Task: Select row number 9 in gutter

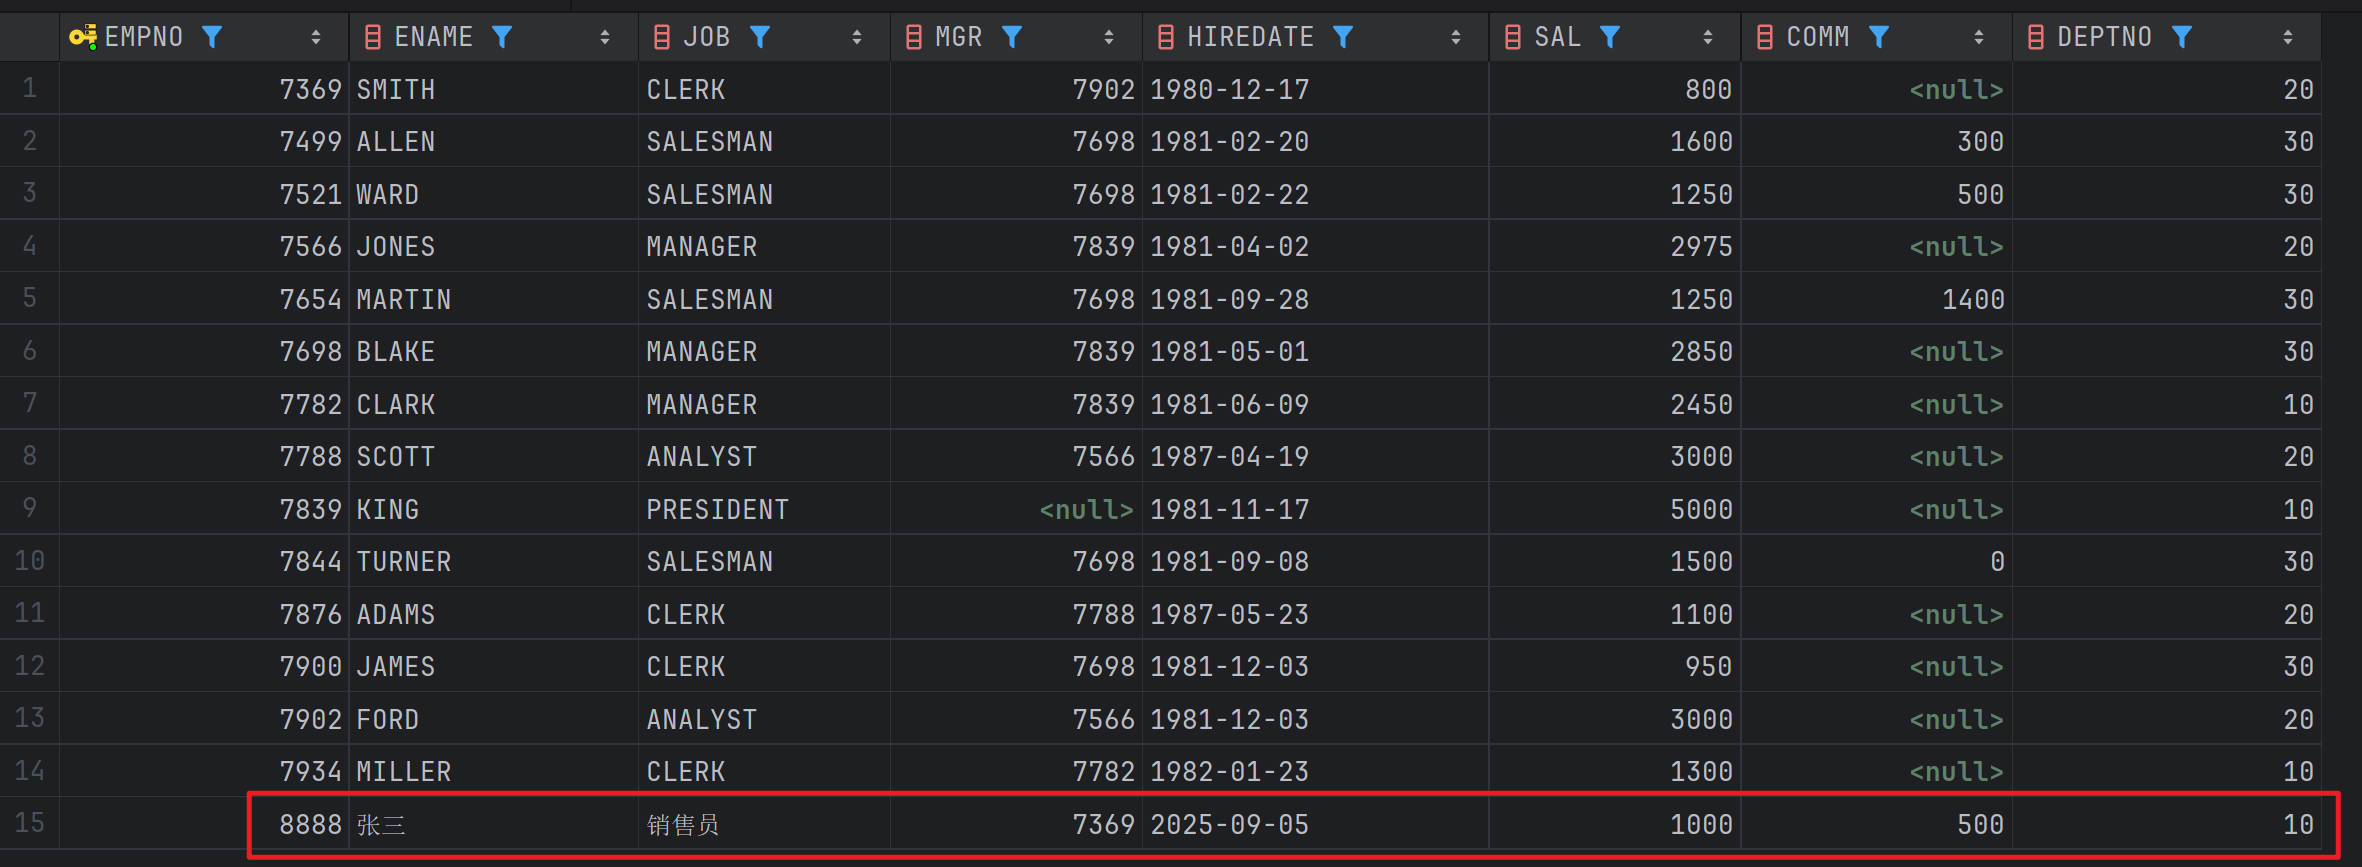Action: [x=29, y=508]
